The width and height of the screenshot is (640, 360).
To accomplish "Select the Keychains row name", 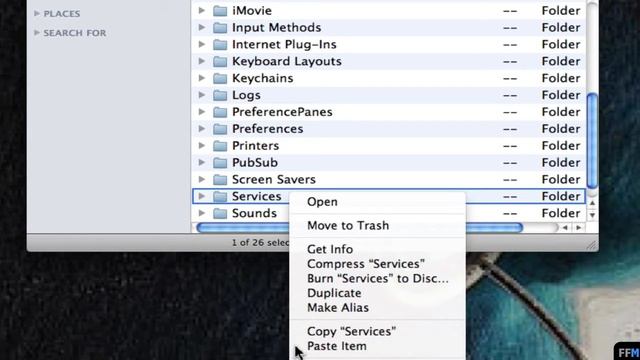I will coord(263,78).
